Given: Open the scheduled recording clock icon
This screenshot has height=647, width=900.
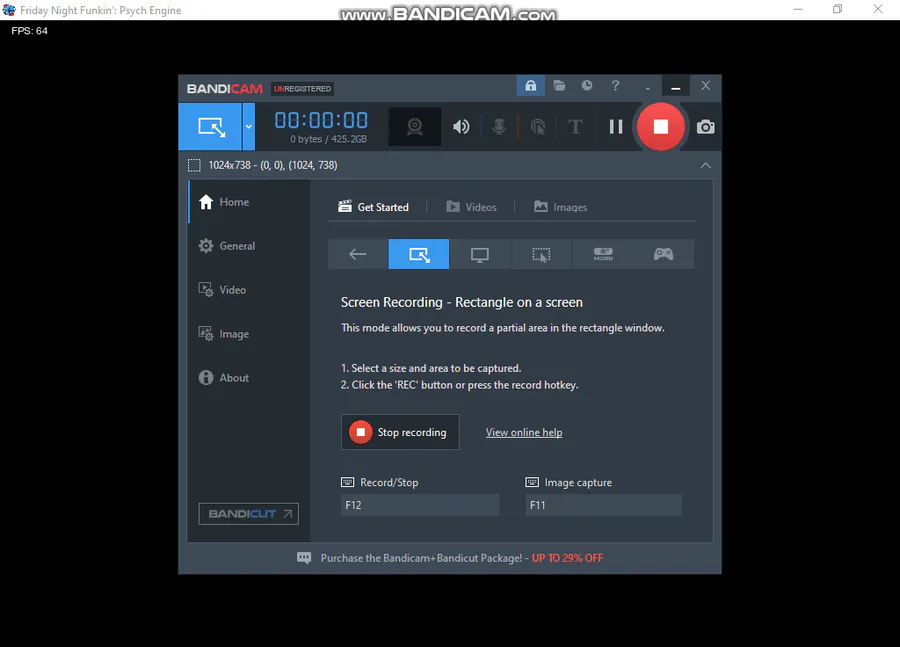Looking at the screenshot, I should point(587,85).
